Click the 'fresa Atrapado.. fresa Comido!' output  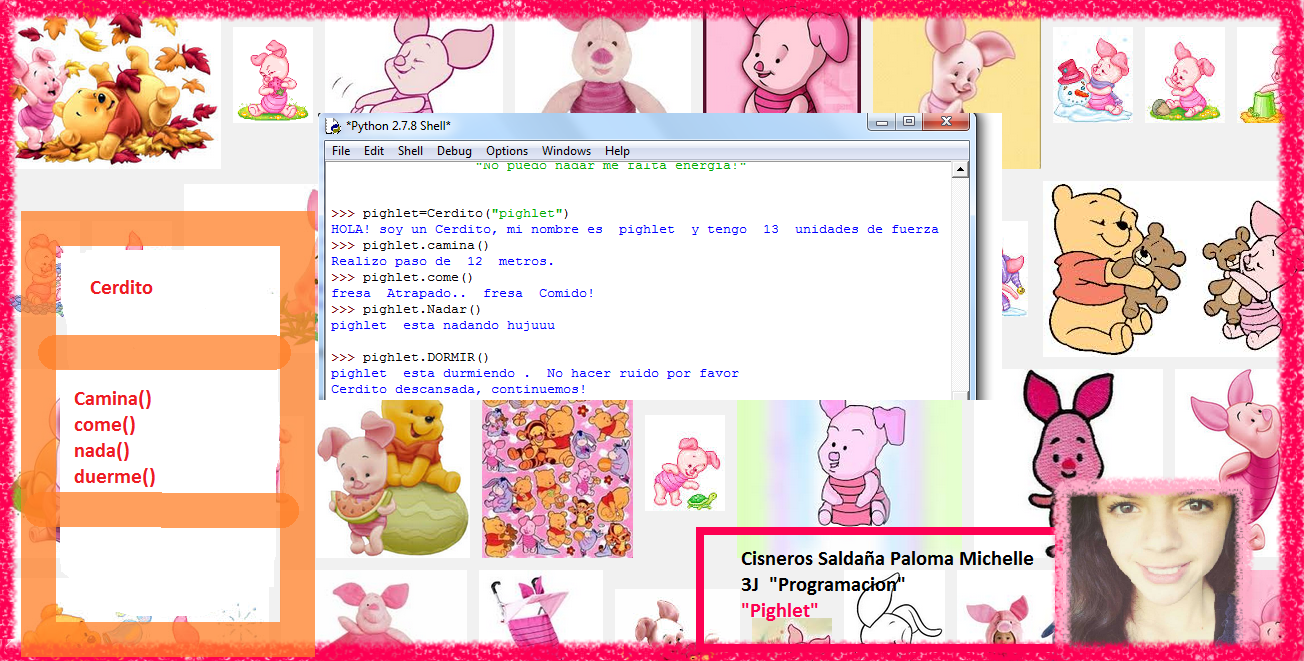point(462,293)
